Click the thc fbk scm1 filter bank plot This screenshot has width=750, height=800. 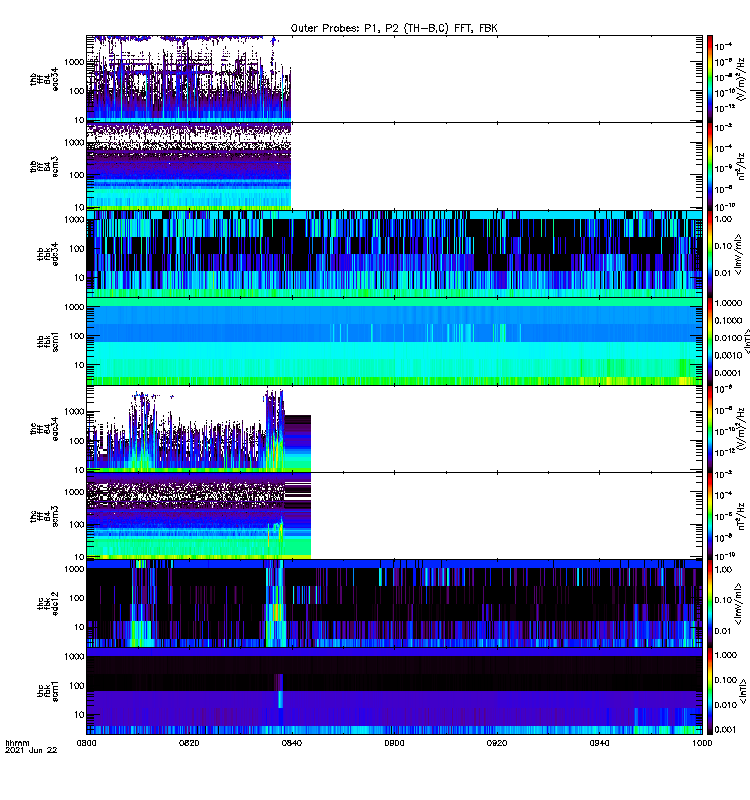[x=394, y=691]
